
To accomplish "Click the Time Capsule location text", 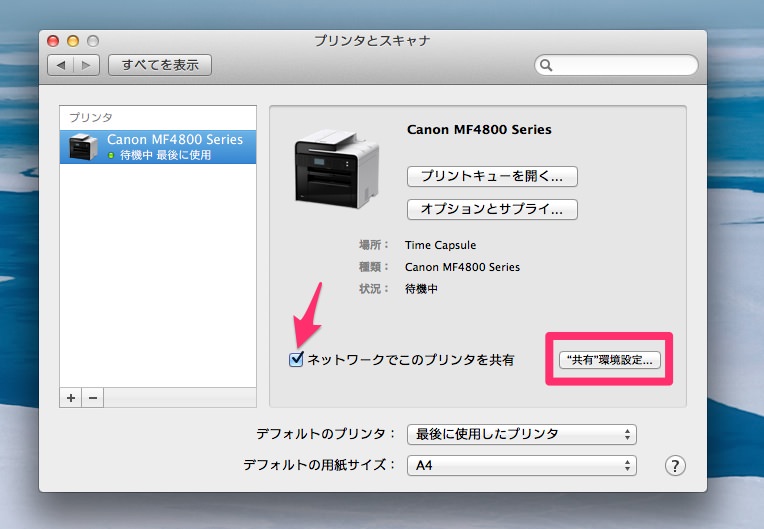I will [440, 245].
